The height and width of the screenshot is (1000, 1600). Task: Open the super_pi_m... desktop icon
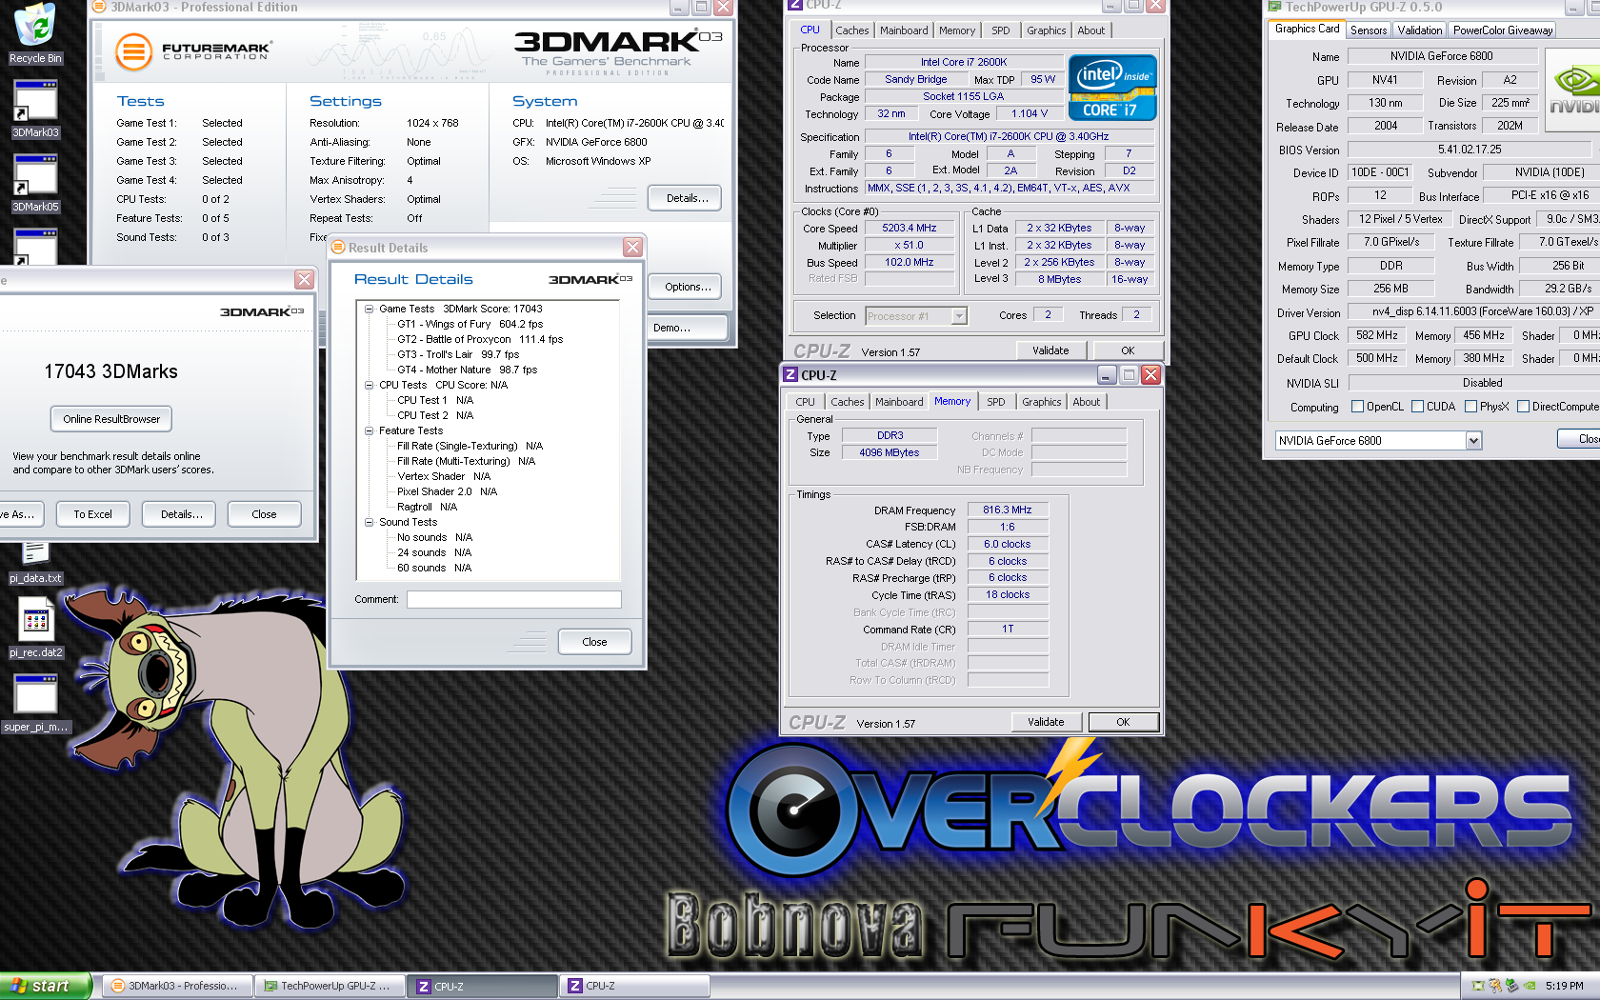(35, 704)
